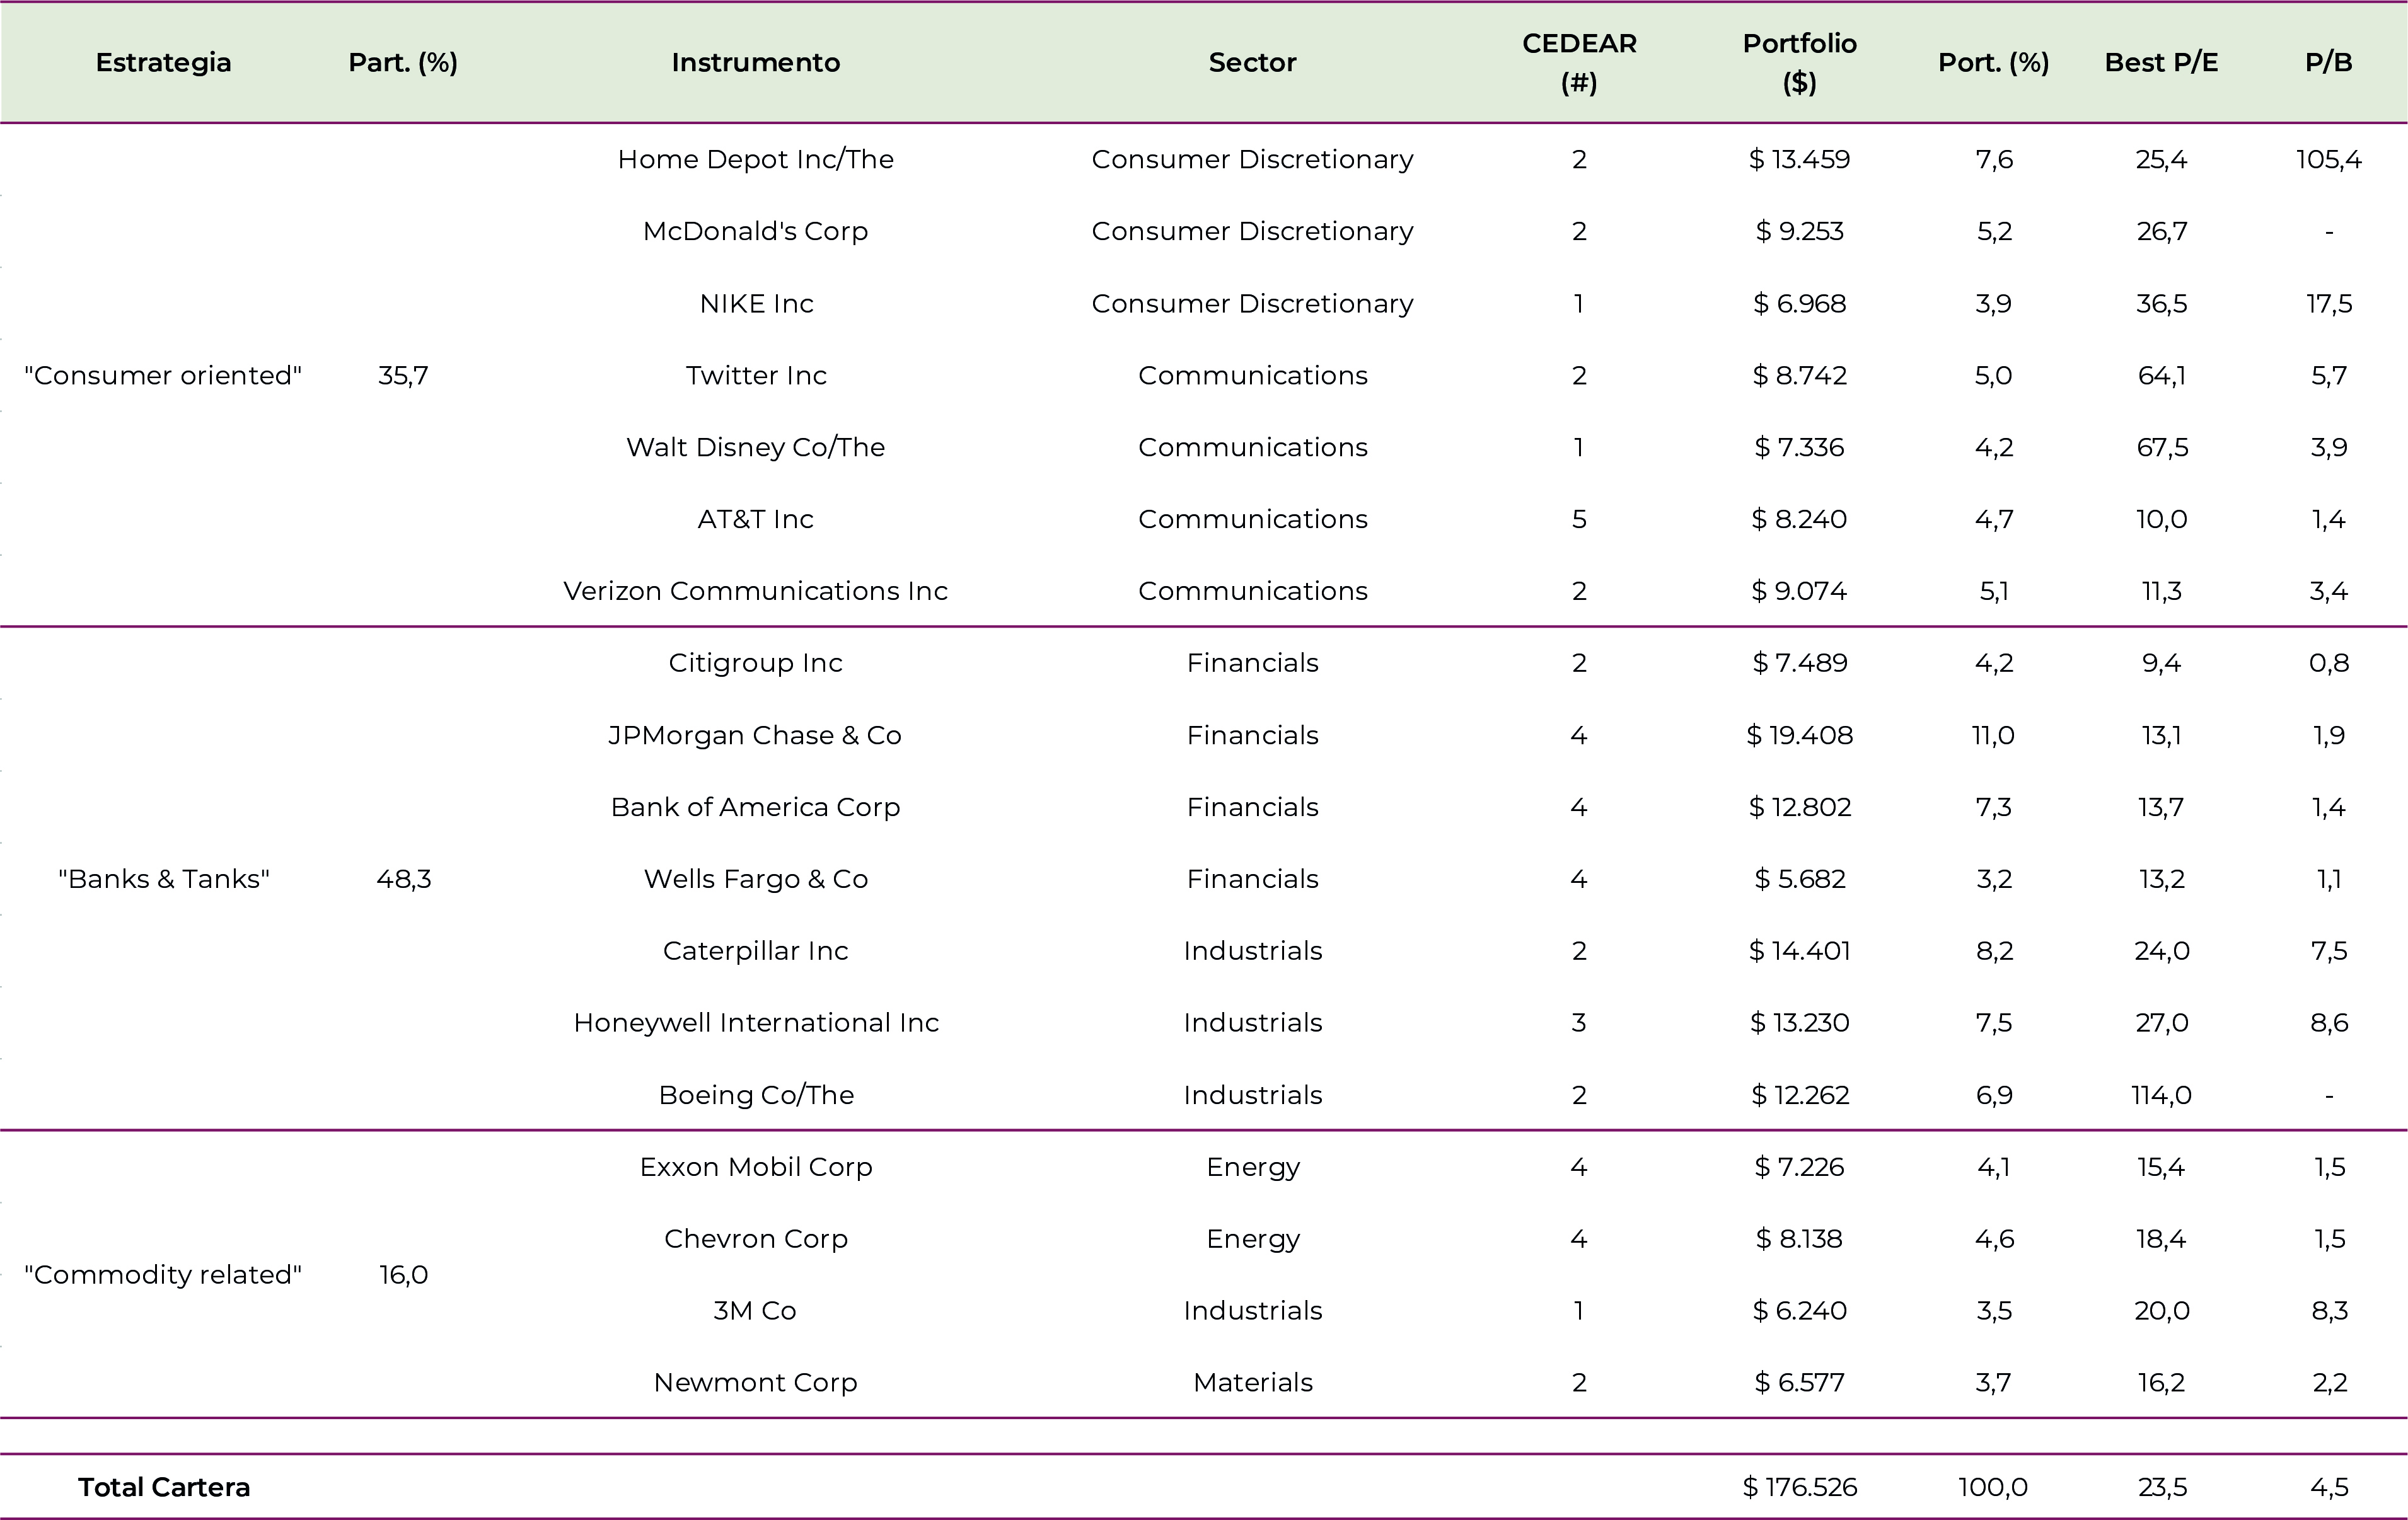
Task: Click Exxon Mobil Energy sector cell
Action: pyautogui.click(x=1252, y=1167)
